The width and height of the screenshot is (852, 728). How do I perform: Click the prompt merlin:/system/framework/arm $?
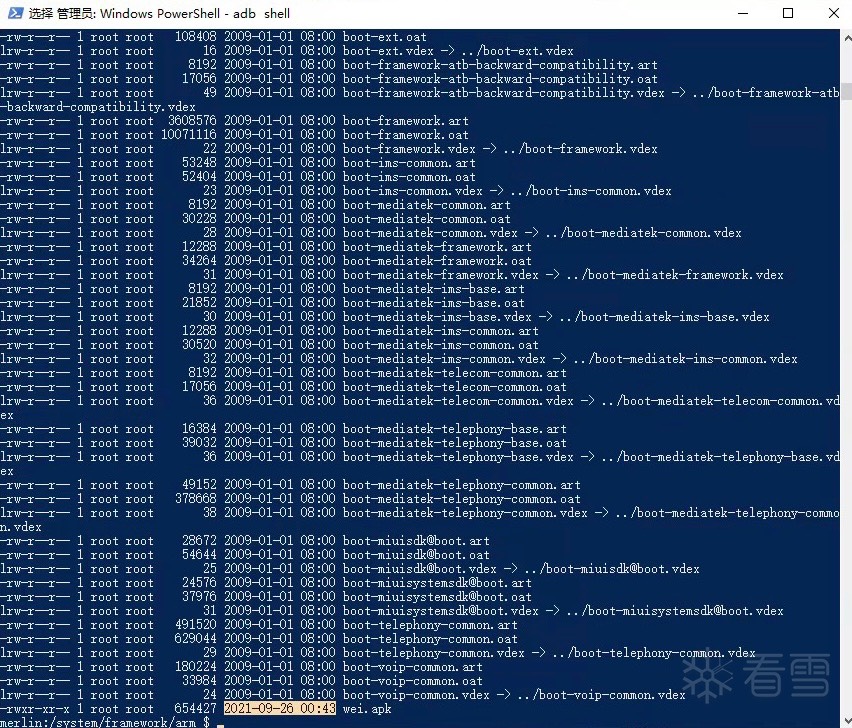tap(105, 723)
